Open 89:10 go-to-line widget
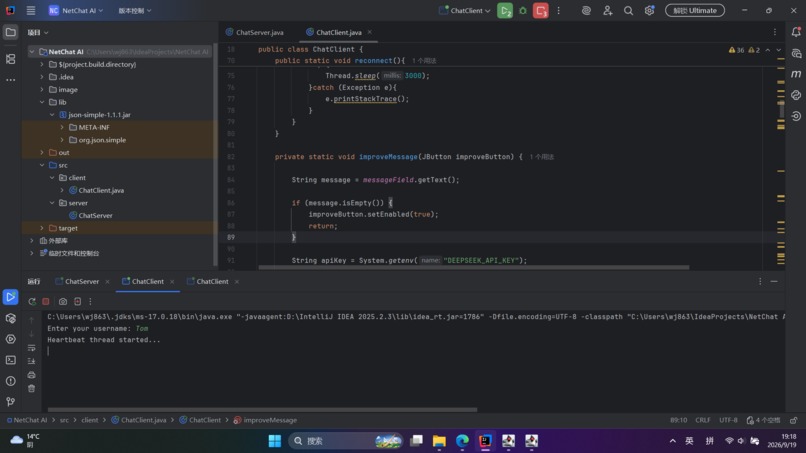The image size is (806, 453). pos(679,420)
